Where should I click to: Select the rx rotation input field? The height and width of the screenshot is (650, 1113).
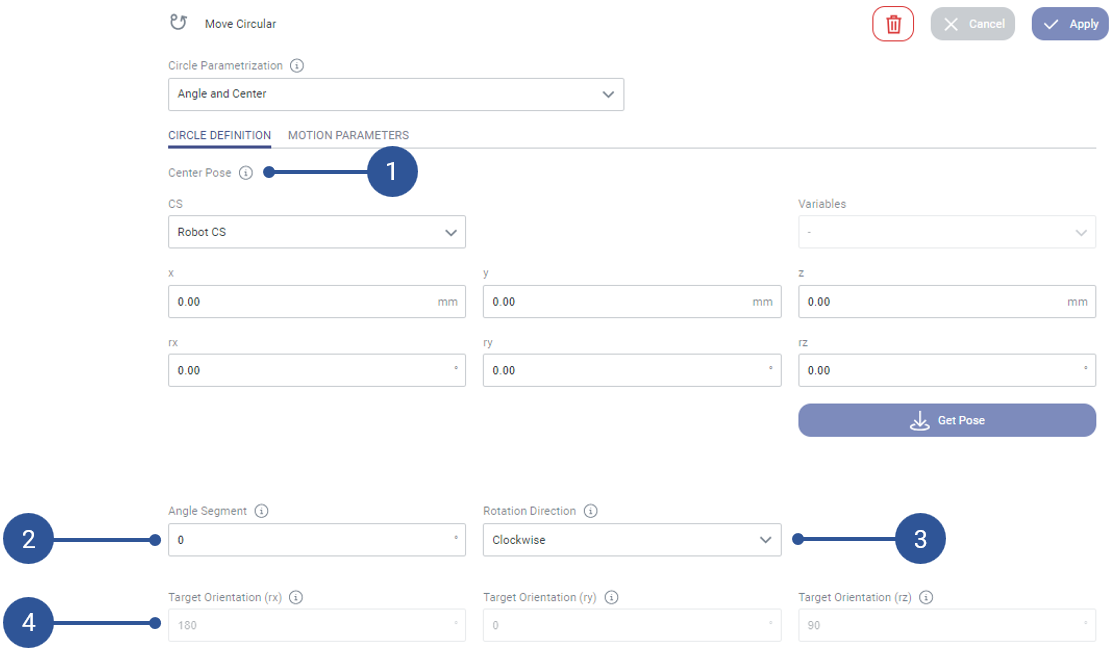pos(317,370)
